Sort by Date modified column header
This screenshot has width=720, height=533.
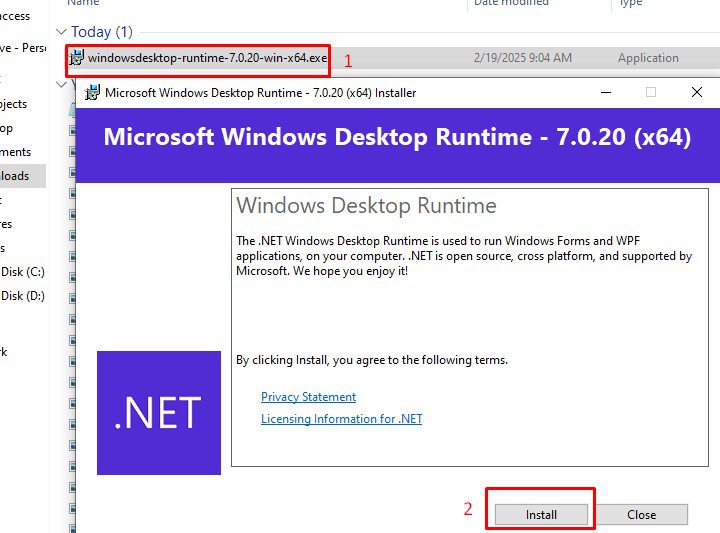click(511, 3)
